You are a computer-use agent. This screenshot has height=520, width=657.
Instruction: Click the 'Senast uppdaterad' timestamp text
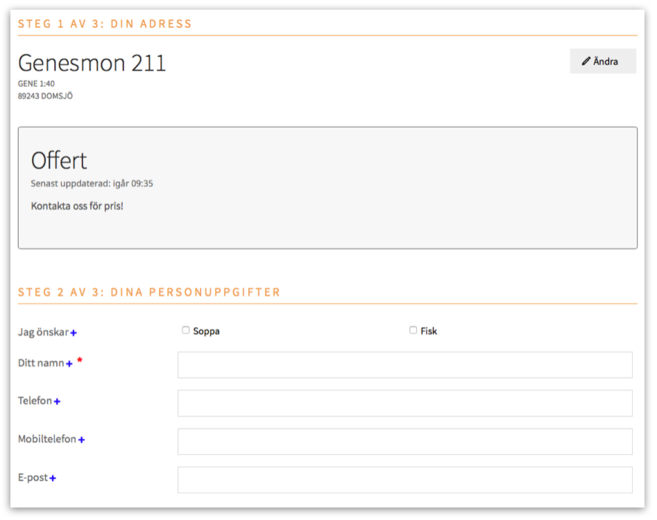pos(92,184)
